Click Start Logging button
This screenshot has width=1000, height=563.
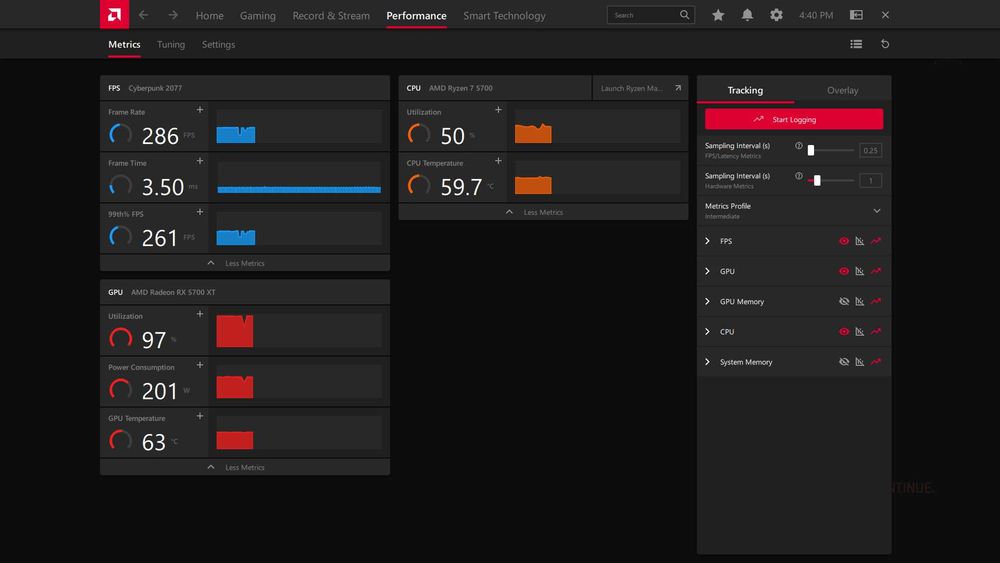point(794,119)
